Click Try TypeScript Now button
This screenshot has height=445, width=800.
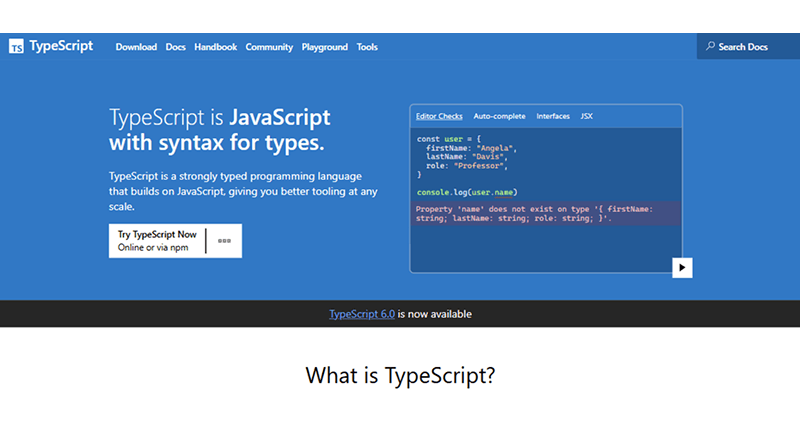157,241
